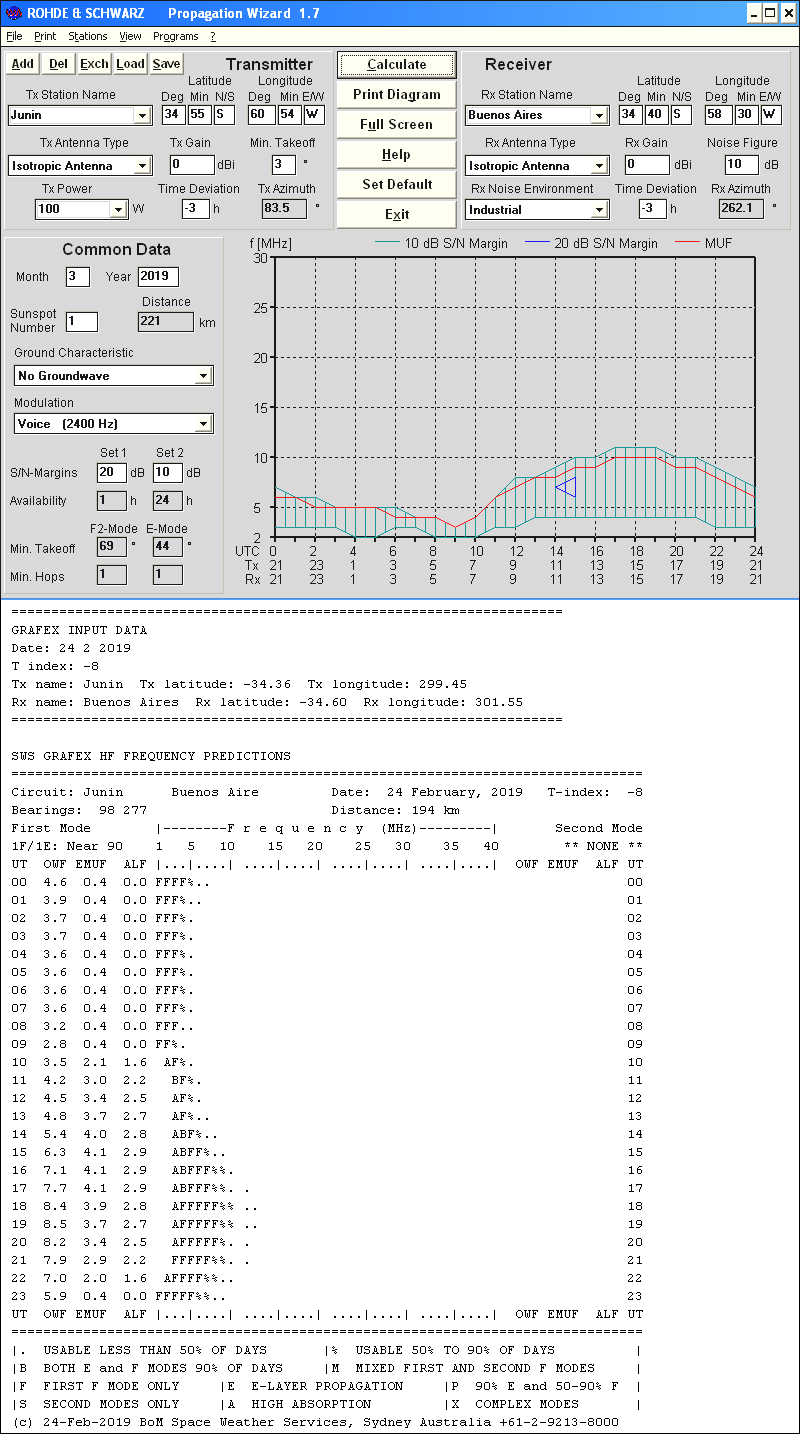Click the Full Screen button

(397, 124)
